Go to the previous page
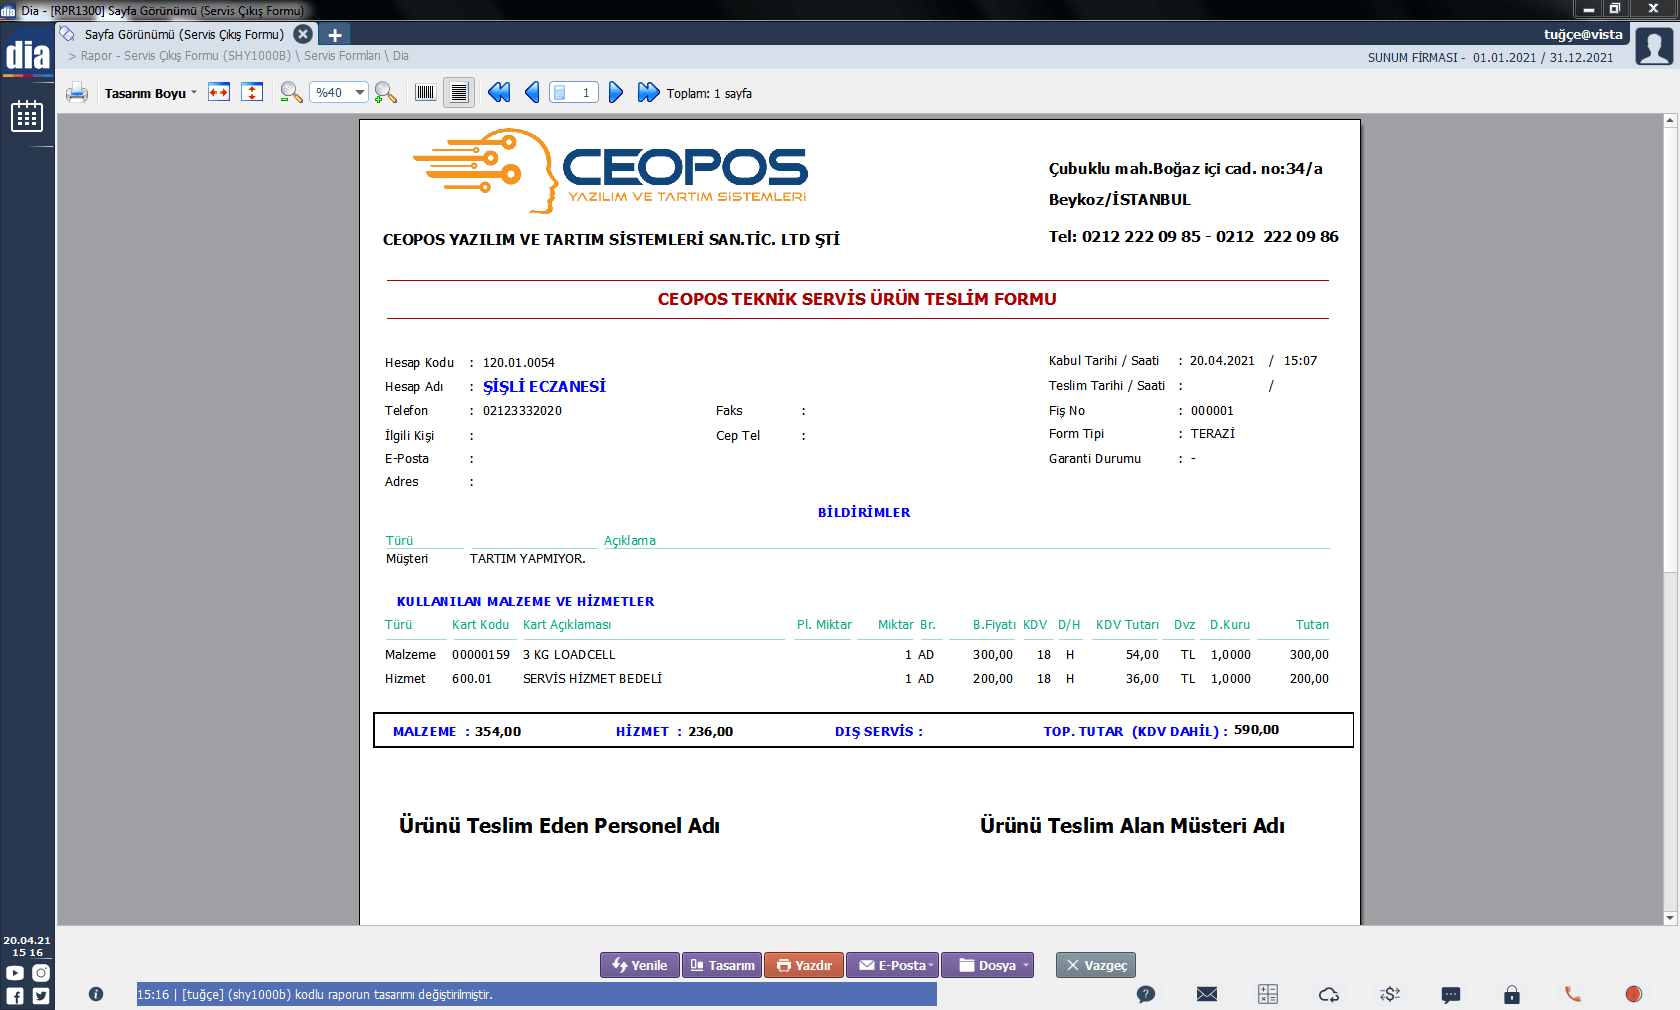 [532, 93]
